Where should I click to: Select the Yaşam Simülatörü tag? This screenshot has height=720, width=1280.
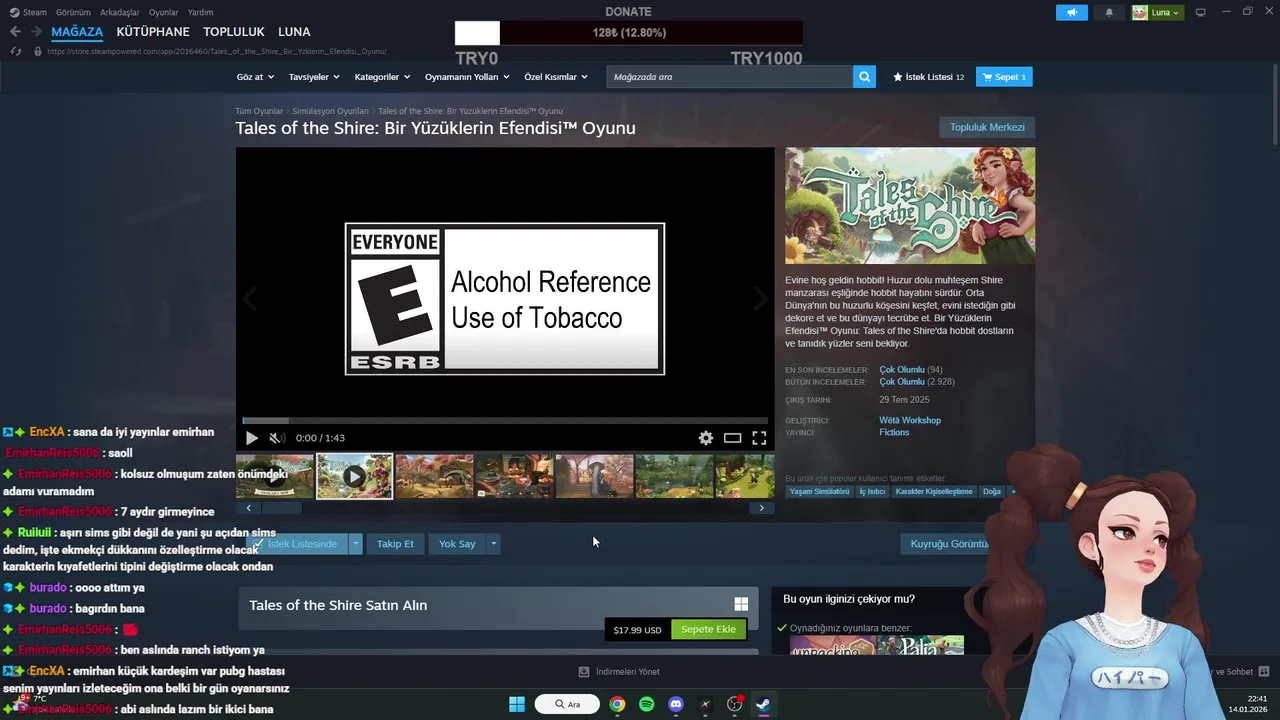pyautogui.click(x=819, y=492)
